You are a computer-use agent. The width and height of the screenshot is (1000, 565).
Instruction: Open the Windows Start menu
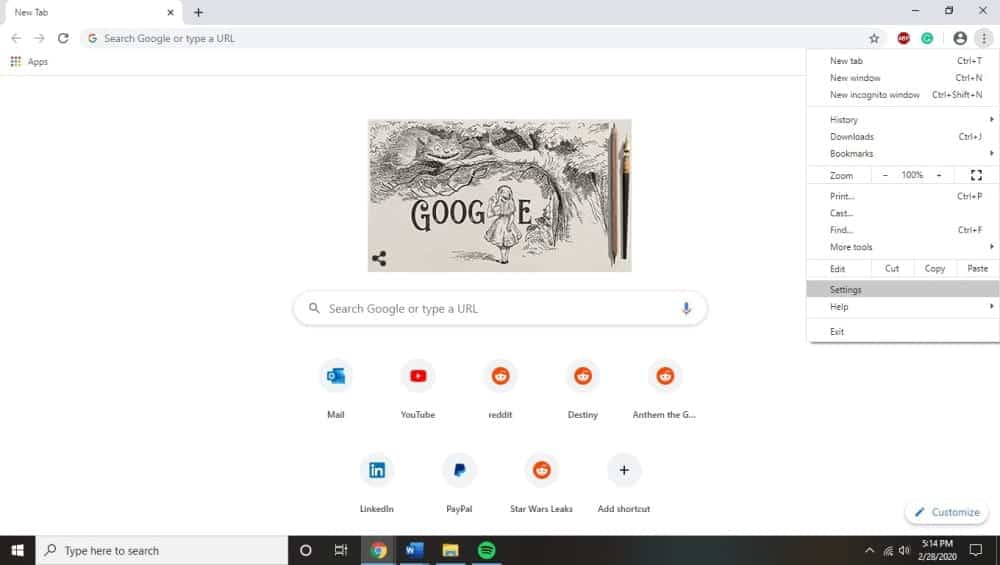pyautogui.click(x=17, y=550)
